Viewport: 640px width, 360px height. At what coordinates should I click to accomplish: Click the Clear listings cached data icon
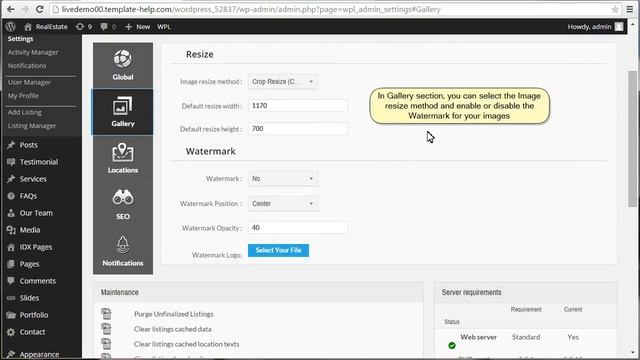tap(106, 329)
